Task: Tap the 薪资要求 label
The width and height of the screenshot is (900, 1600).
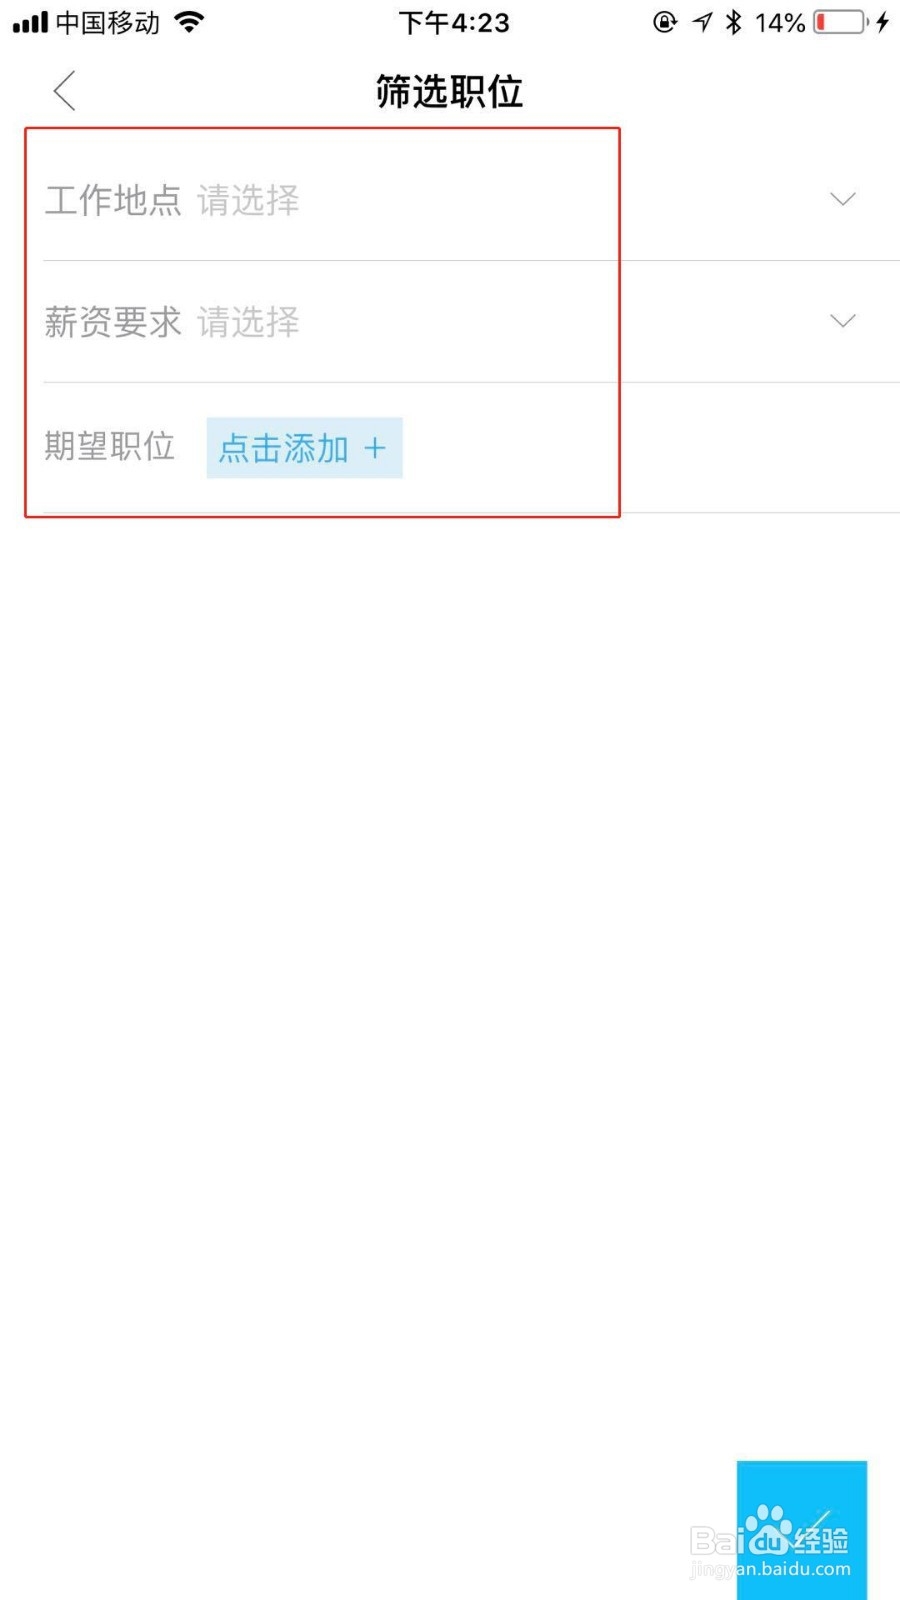Action: click(113, 322)
